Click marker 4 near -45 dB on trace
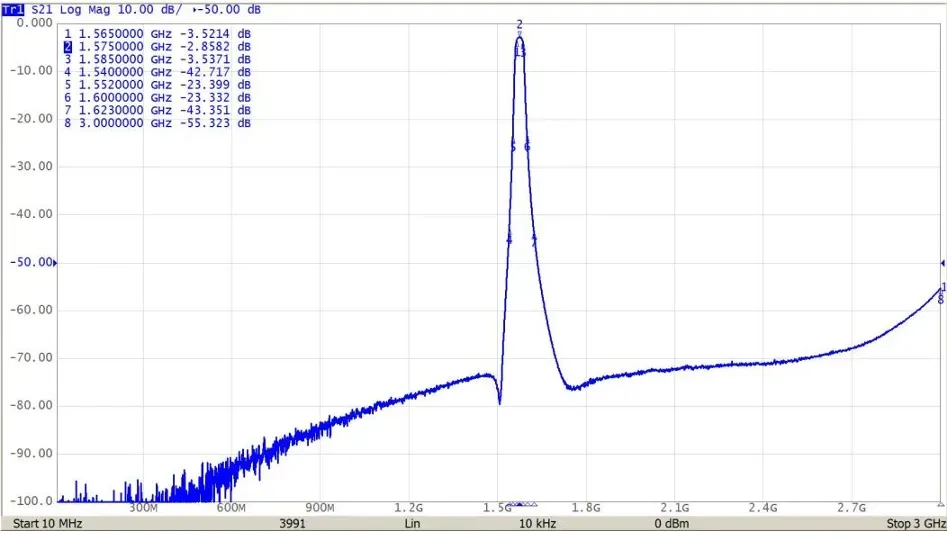Screen dimensions: 947x535 click(x=509, y=239)
